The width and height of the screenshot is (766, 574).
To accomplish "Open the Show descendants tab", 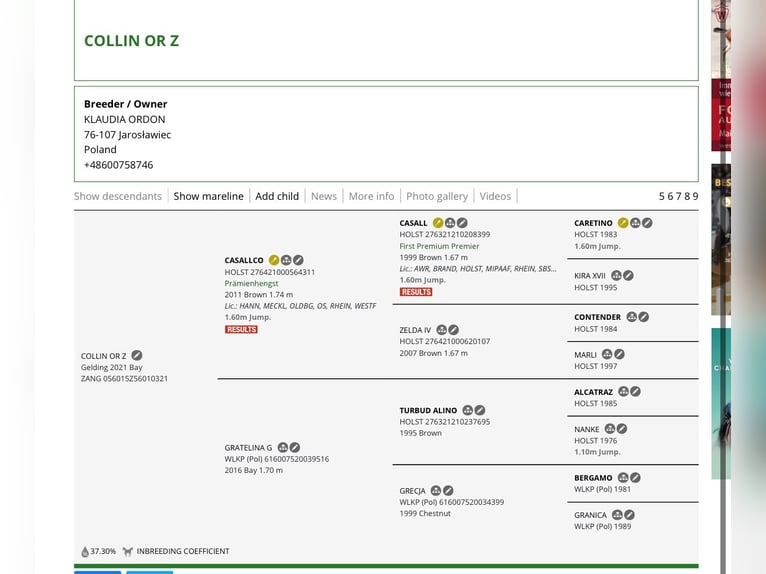I will coord(118,196).
